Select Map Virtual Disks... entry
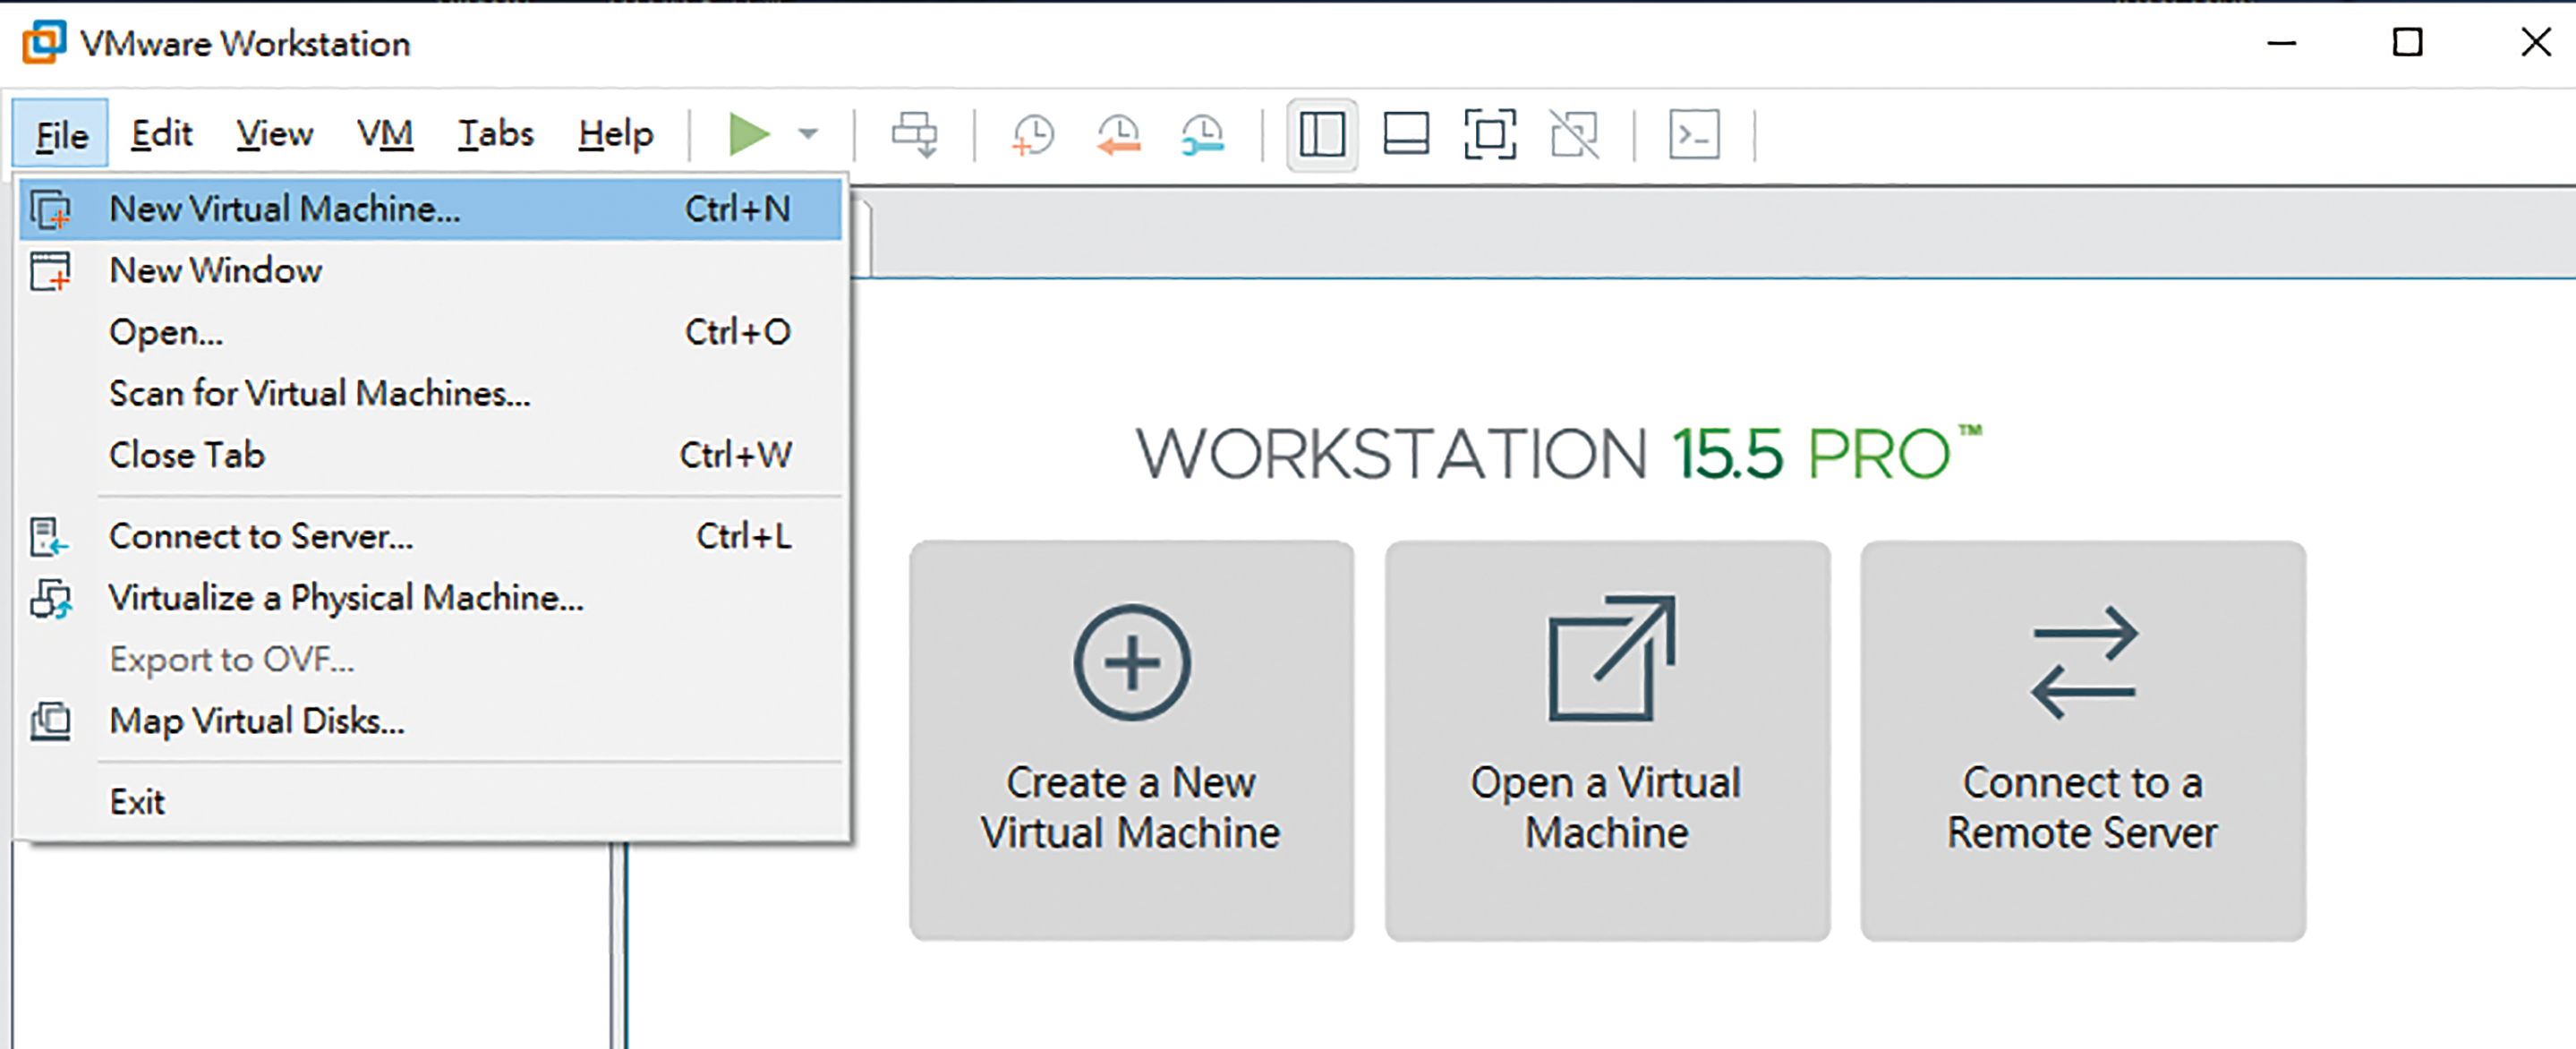This screenshot has height=1049, width=2576. (430, 721)
